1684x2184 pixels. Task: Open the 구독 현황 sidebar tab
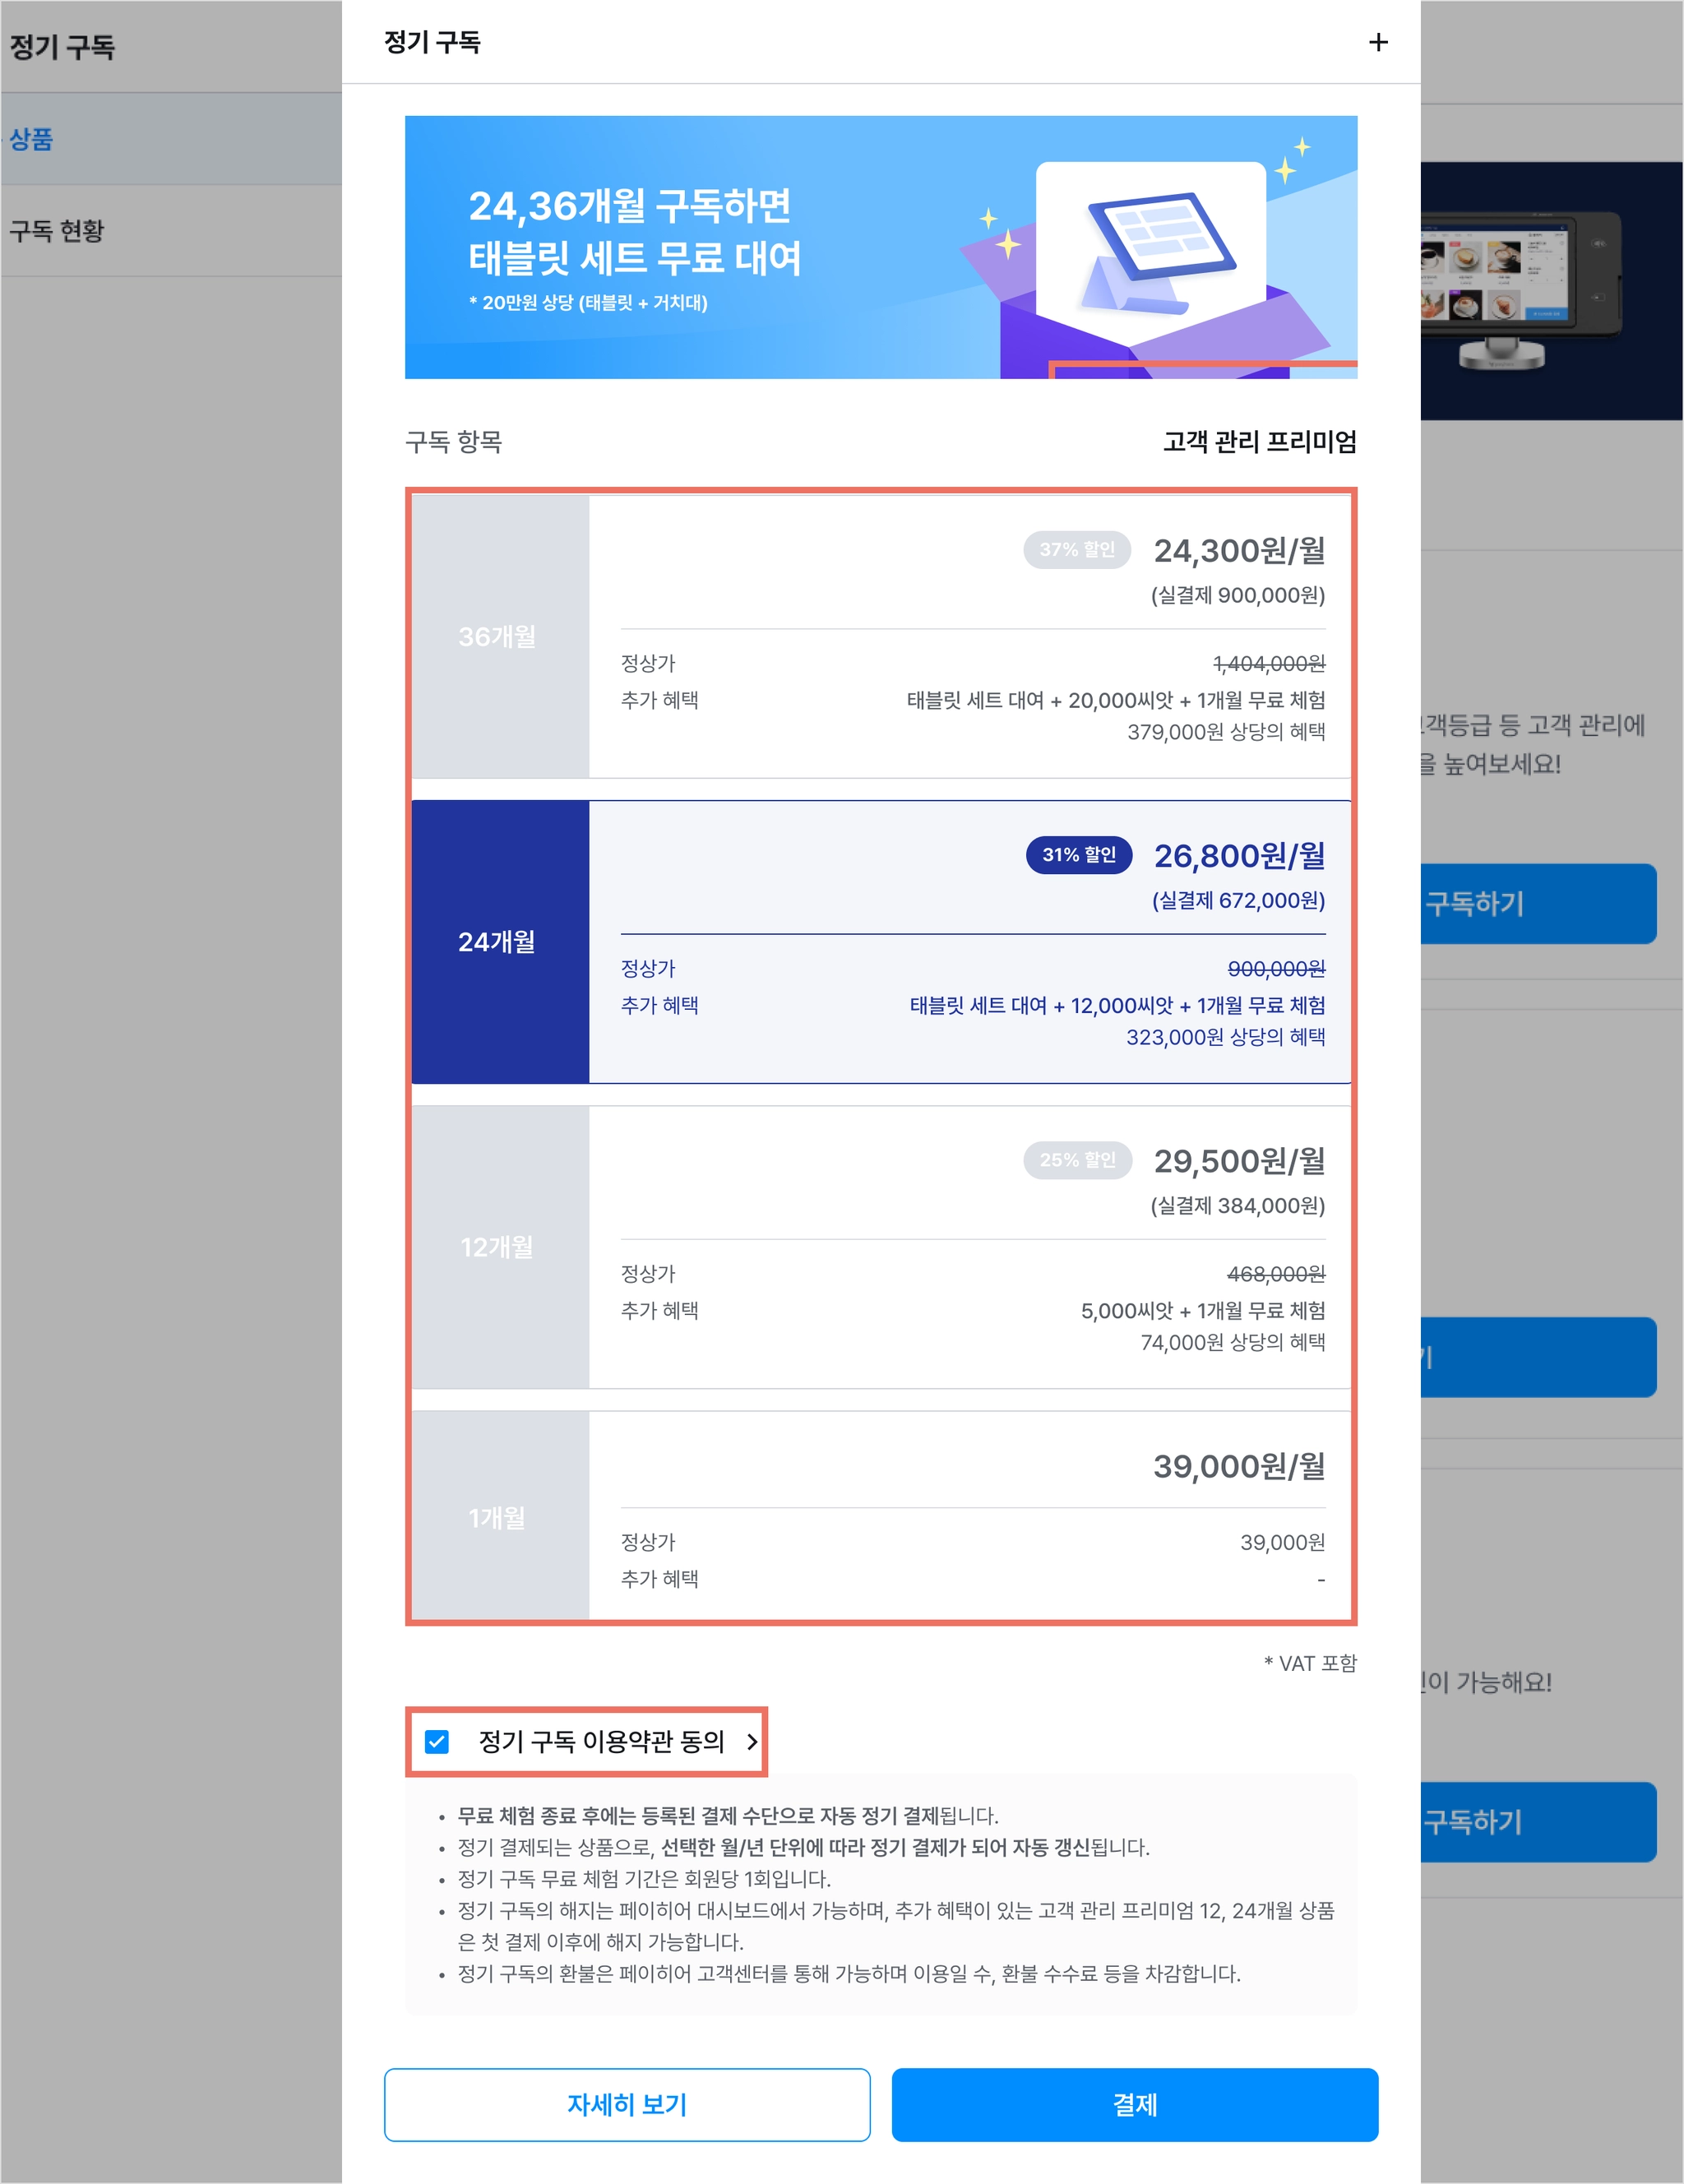171,231
